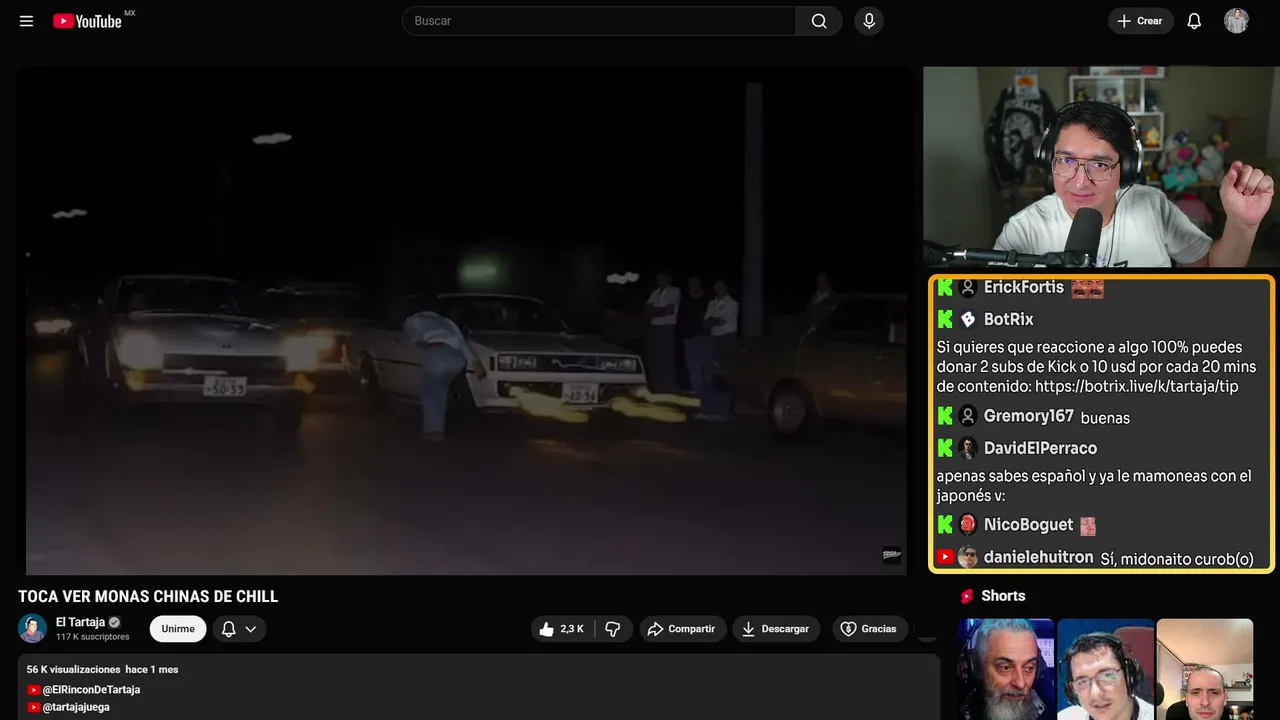The image size is (1280, 720).
Task: Click the Kick icon beside NicoBoguet
Action: pyautogui.click(x=944, y=524)
